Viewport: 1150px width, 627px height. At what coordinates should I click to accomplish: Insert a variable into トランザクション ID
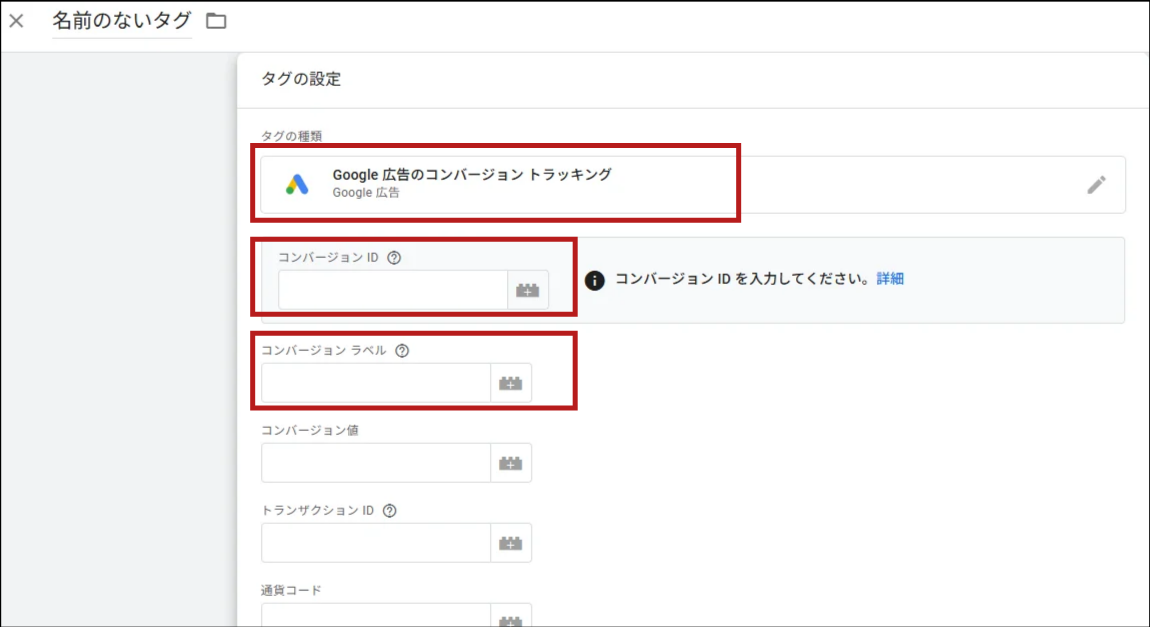(510, 543)
